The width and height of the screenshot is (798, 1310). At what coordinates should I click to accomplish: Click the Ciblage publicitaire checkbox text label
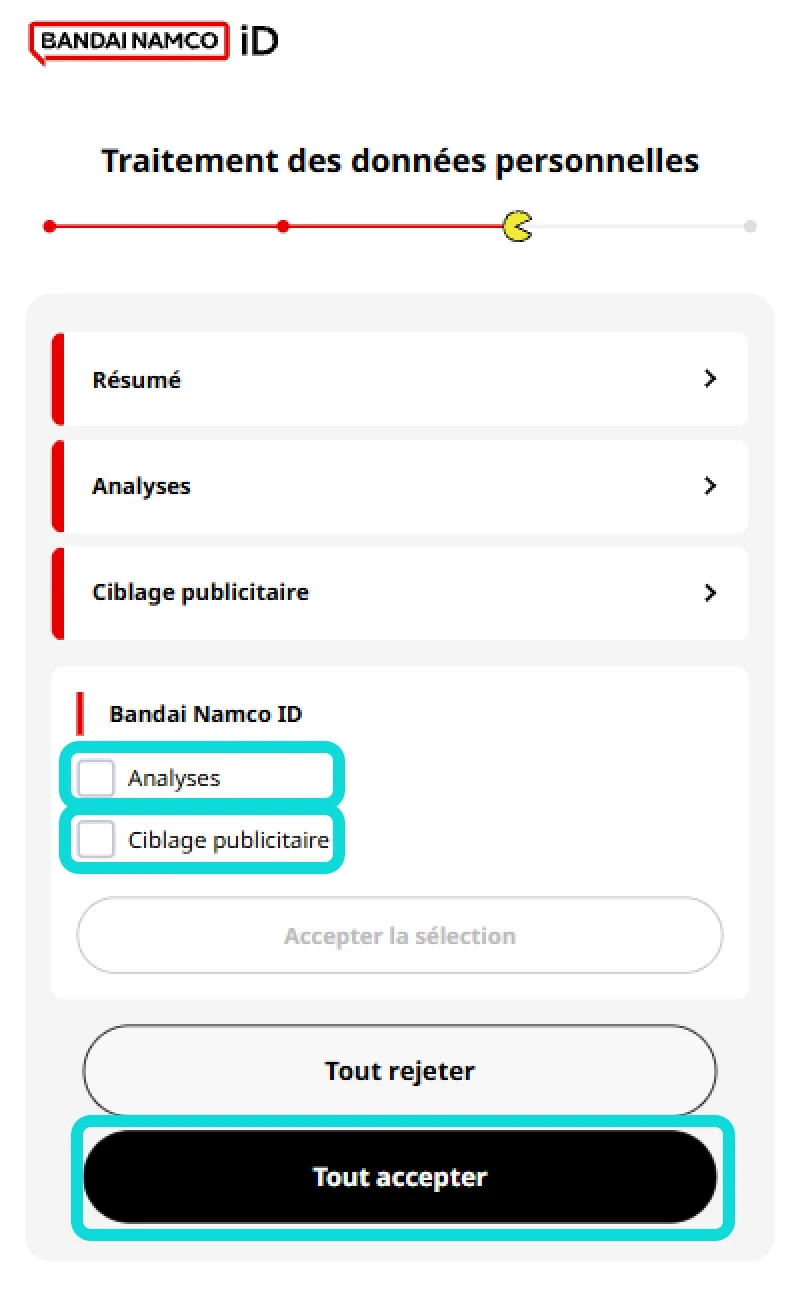click(228, 840)
